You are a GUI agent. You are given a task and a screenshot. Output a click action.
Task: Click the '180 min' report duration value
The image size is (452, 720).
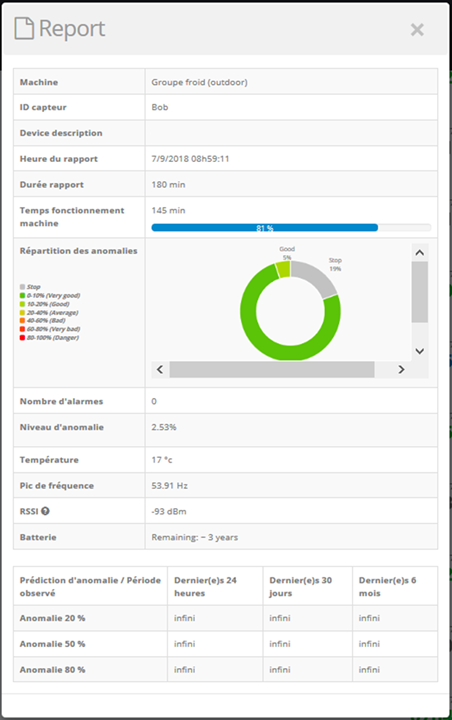pos(168,185)
